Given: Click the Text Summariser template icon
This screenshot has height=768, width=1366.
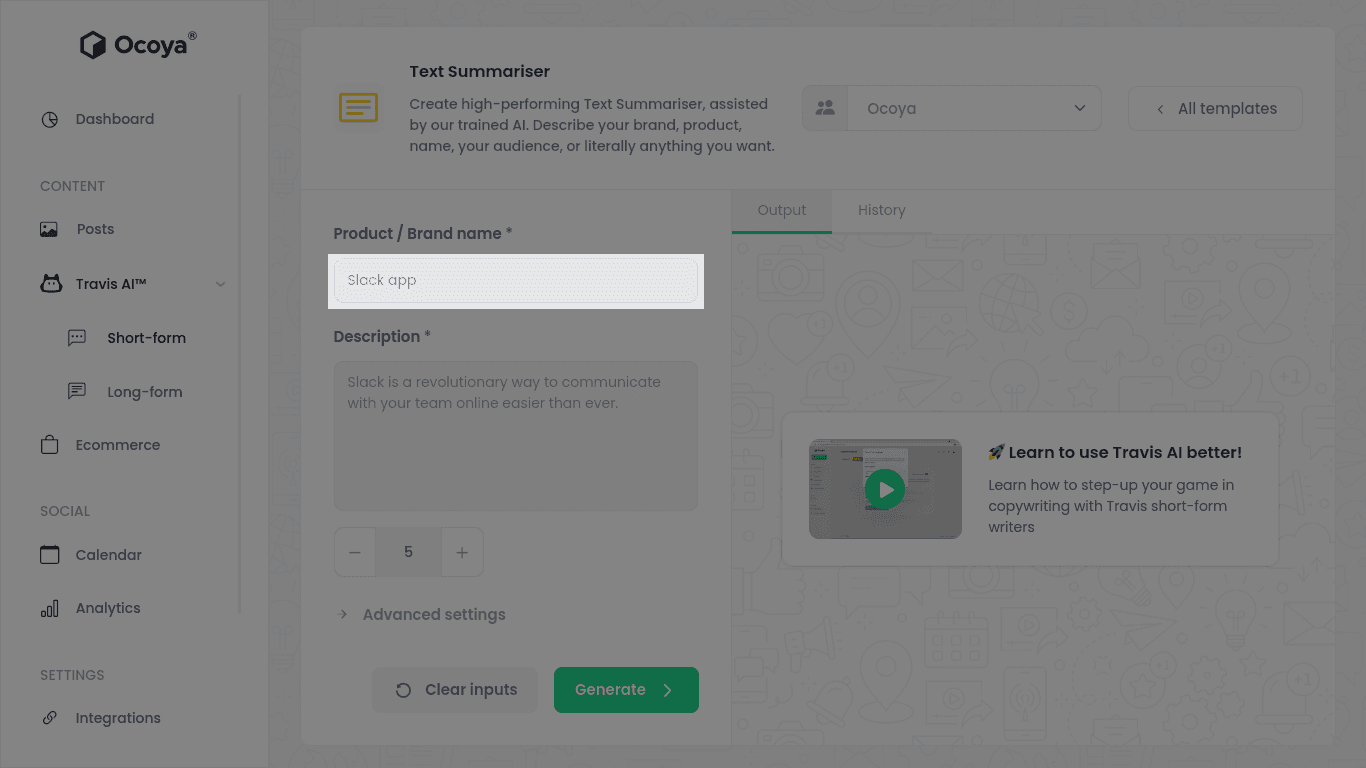Looking at the screenshot, I should click(358, 107).
